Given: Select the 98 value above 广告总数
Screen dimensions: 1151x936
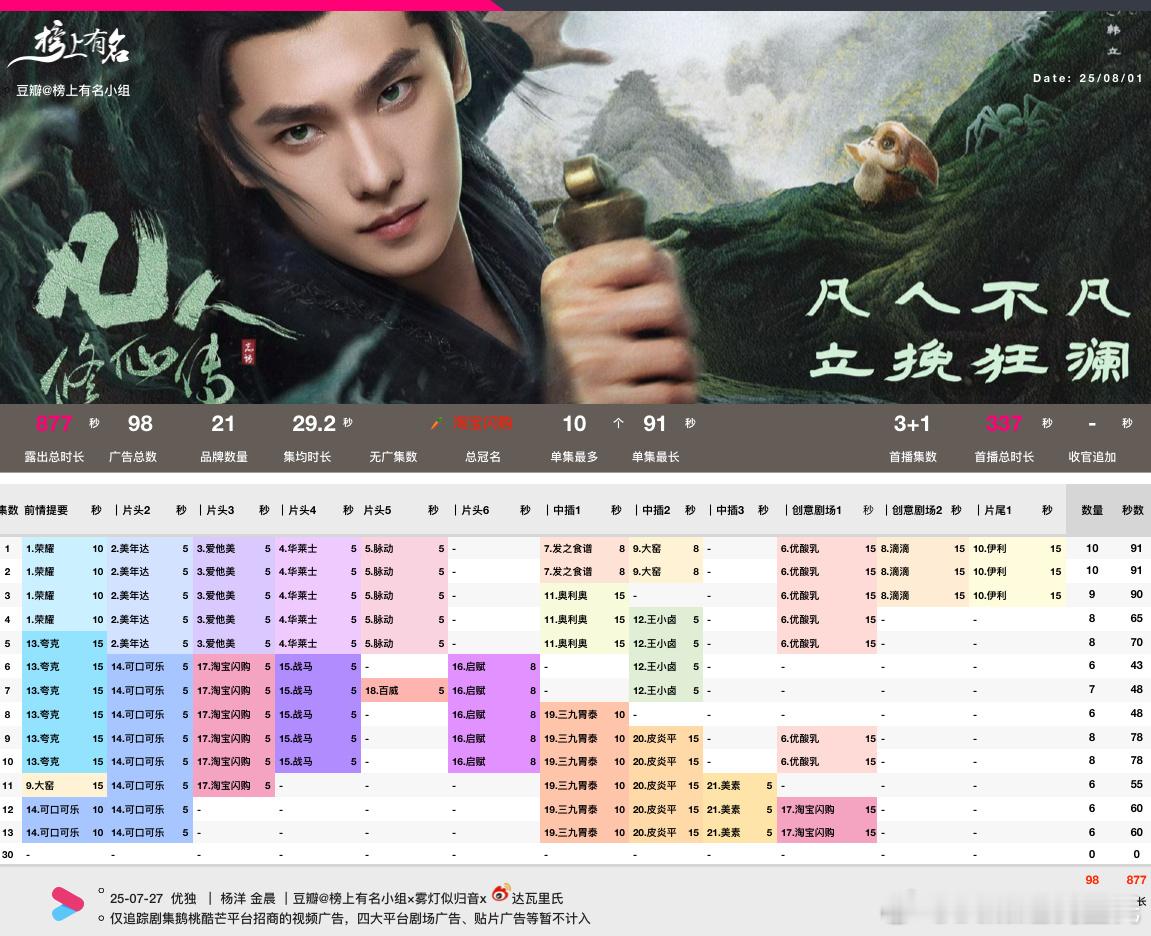Looking at the screenshot, I should [140, 424].
